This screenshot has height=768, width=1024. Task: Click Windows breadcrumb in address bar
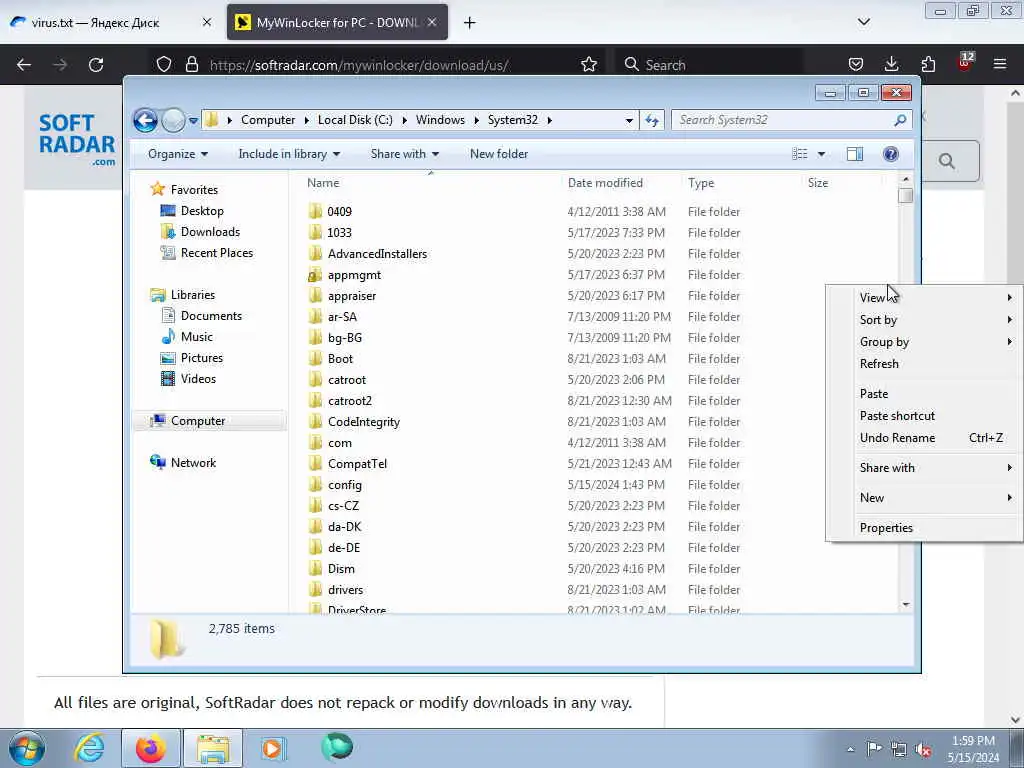[440, 120]
